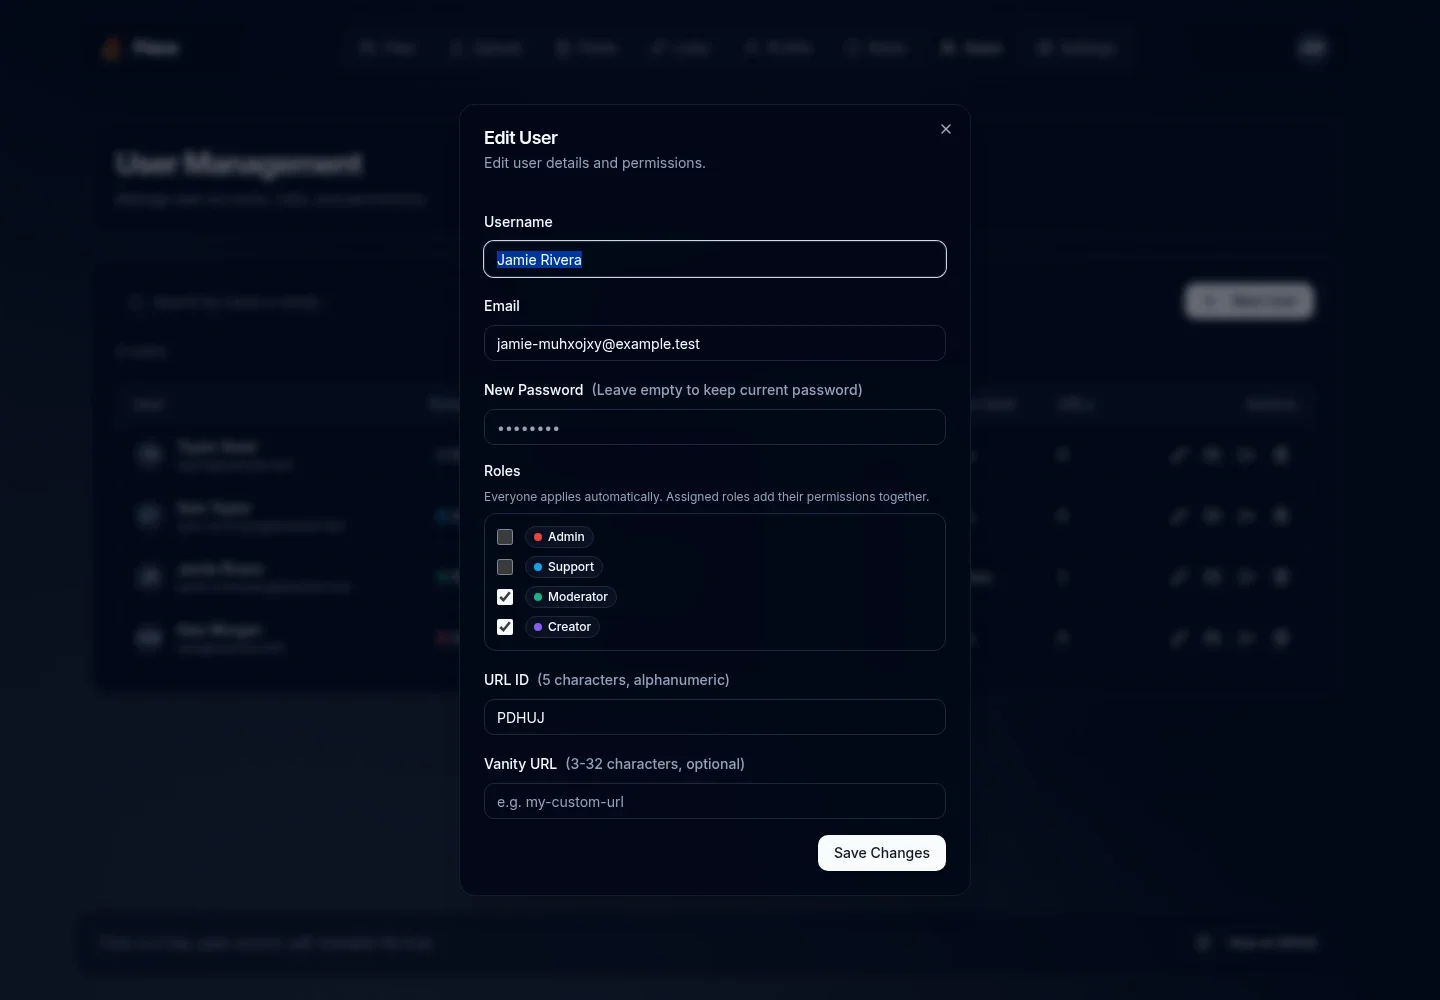The image size is (1440, 1000).
Task: Click the "Roles" section label
Action: pyautogui.click(x=502, y=471)
